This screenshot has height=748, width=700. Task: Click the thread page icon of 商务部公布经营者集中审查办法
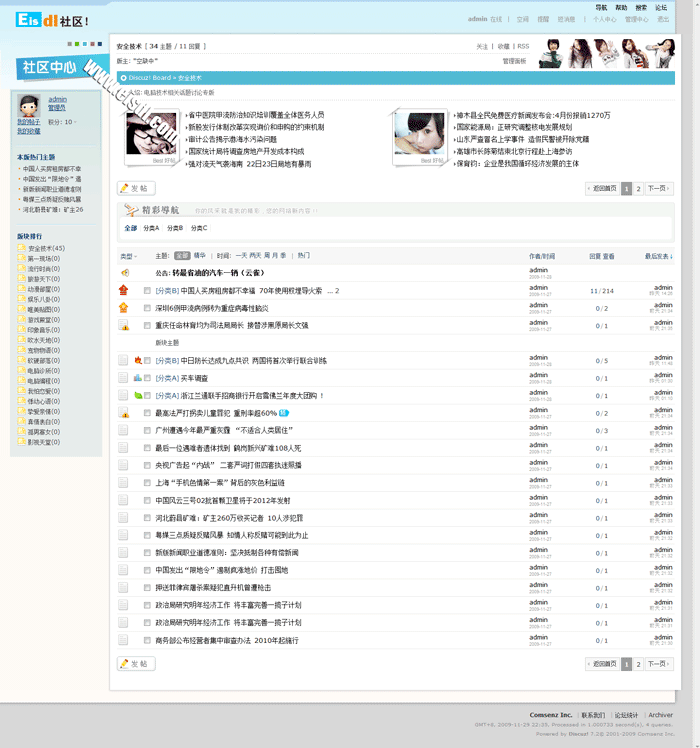tap(123, 640)
